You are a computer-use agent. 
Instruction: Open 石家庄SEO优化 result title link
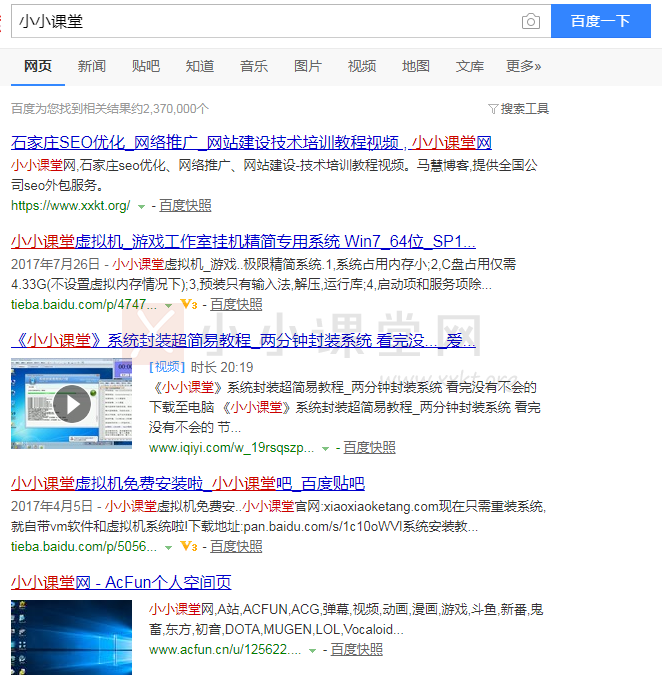pyautogui.click(x=251, y=143)
